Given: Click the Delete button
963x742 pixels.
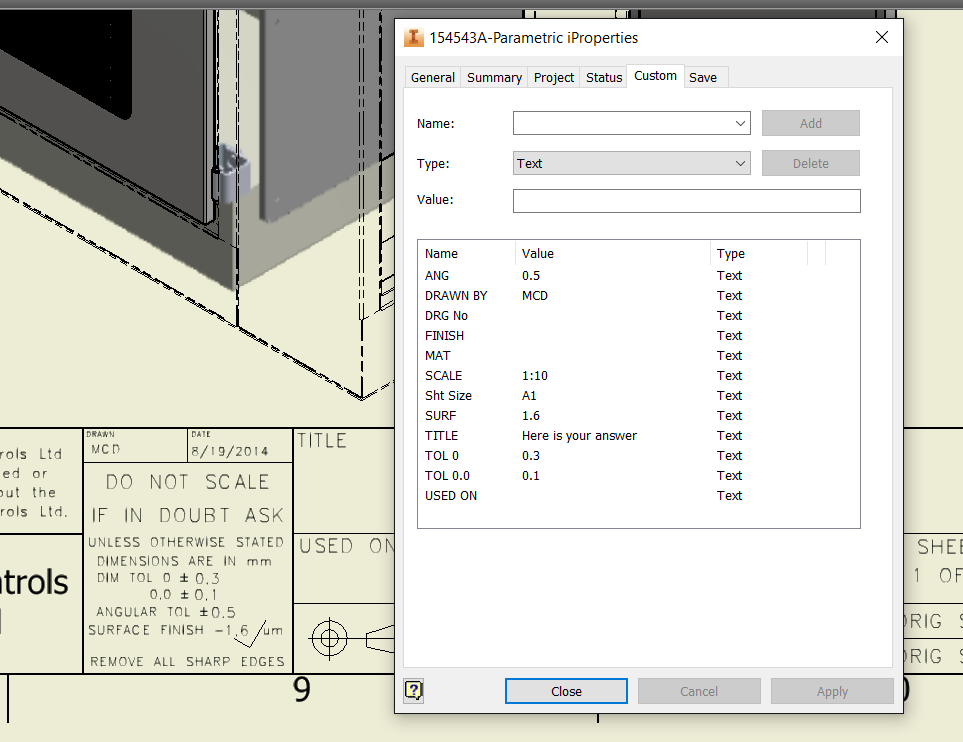Looking at the screenshot, I should [810, 162].
